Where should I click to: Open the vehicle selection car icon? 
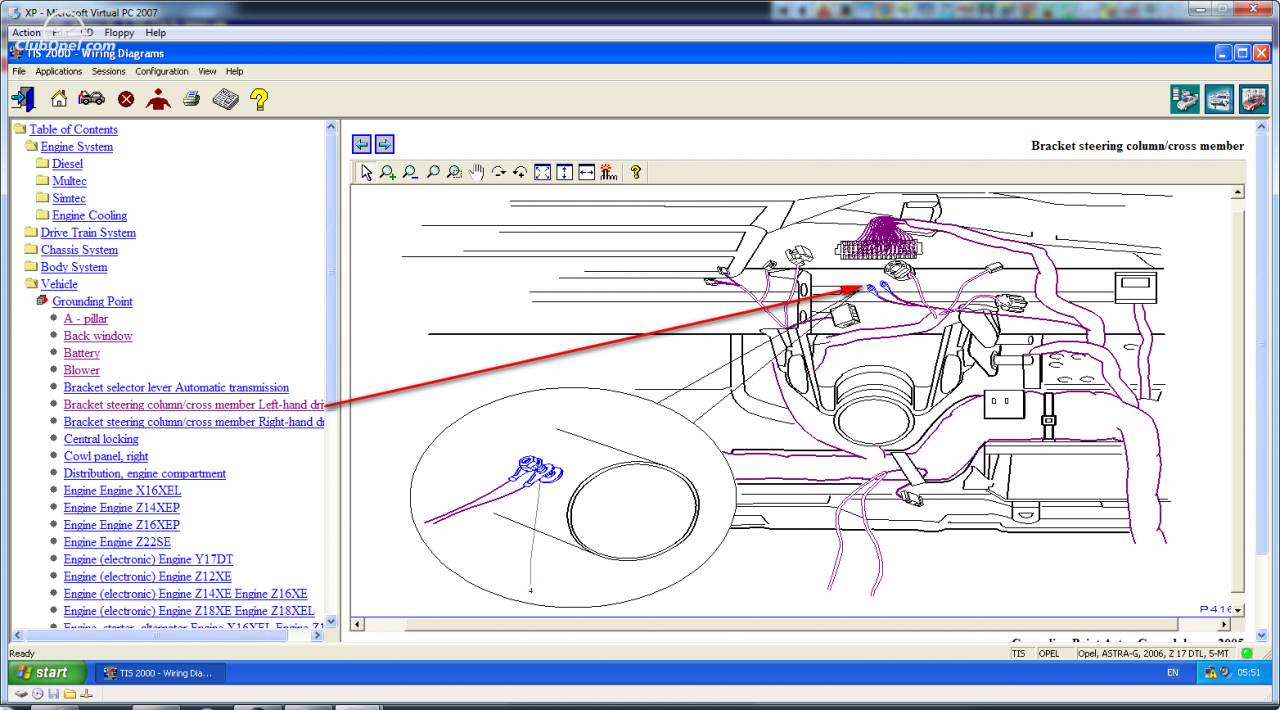click(92, 99)
